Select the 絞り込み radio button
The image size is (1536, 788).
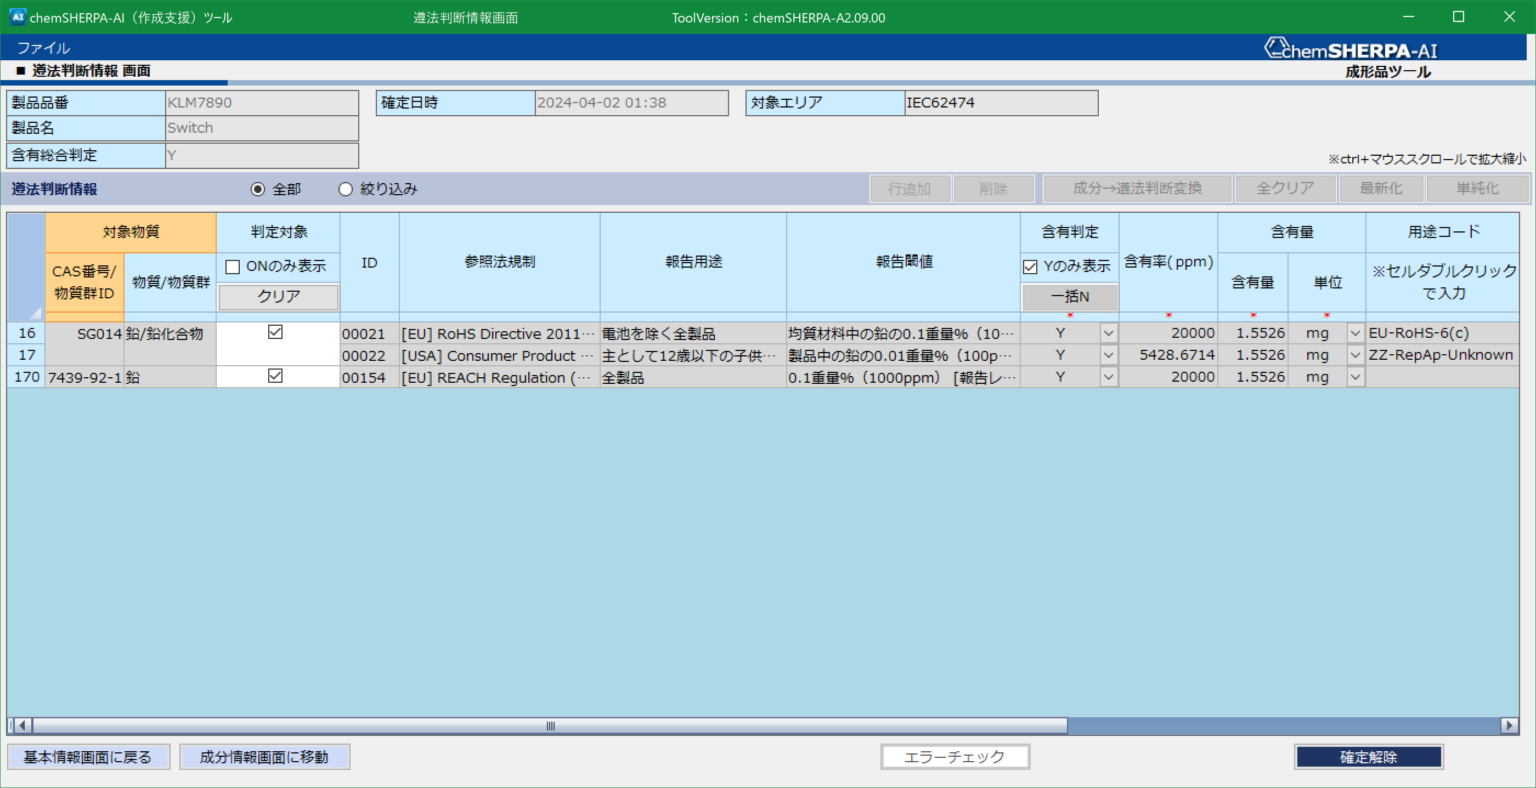pos(345,189)
